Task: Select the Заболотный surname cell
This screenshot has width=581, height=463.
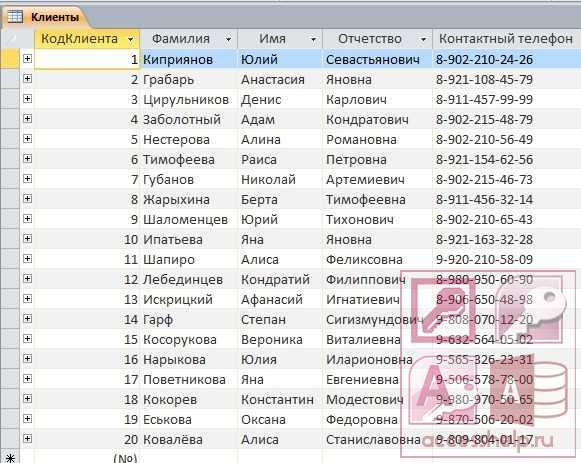Action: [x=189, y=120]
